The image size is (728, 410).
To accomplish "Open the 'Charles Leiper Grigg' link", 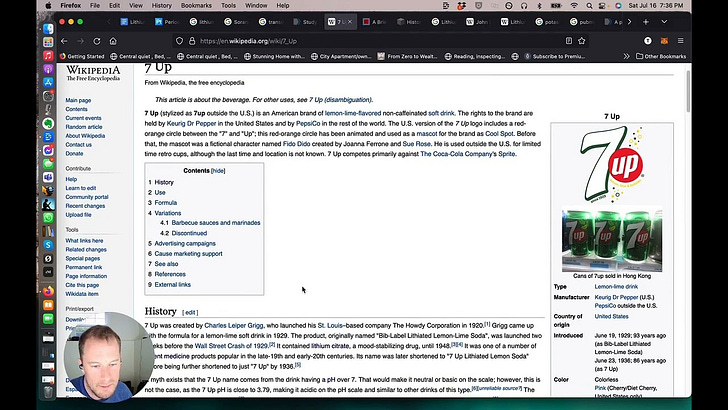I will pyautogui.click(x=234, y=325).
